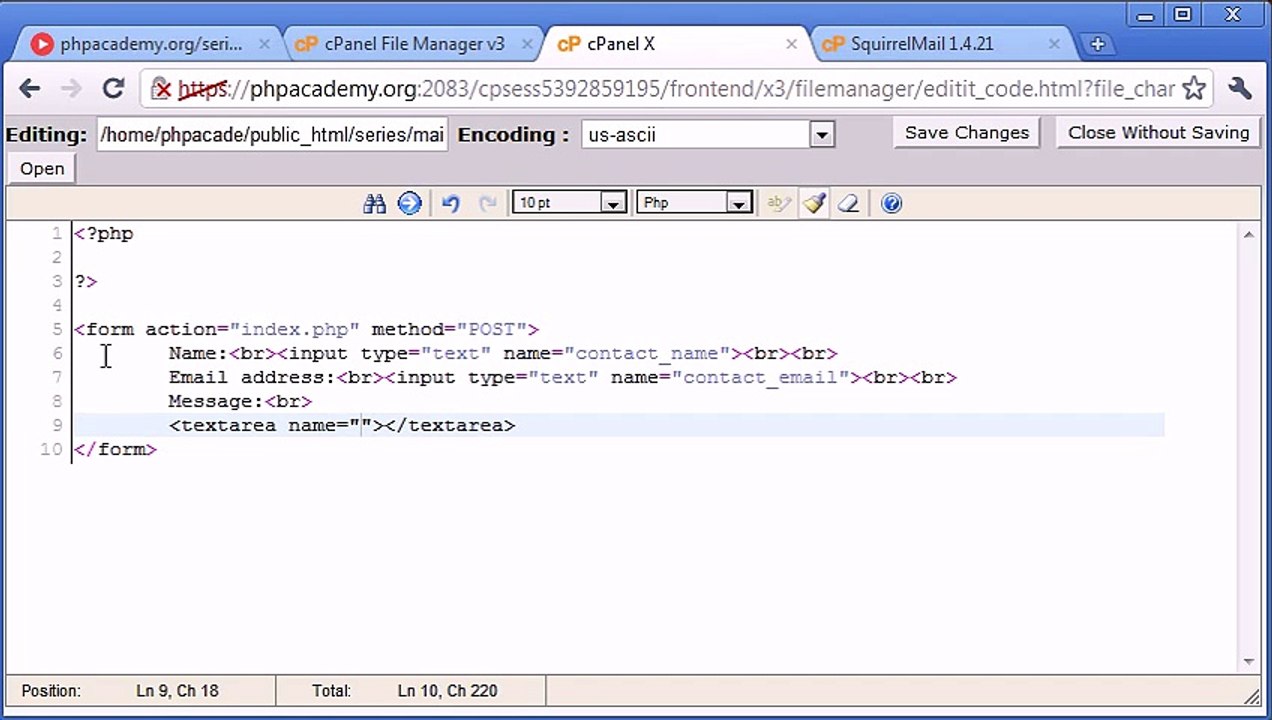Click the blue go-to-line arrow icon
Image resolution: width=1272 pixels, height=720 pixels.
click(409, 203)
